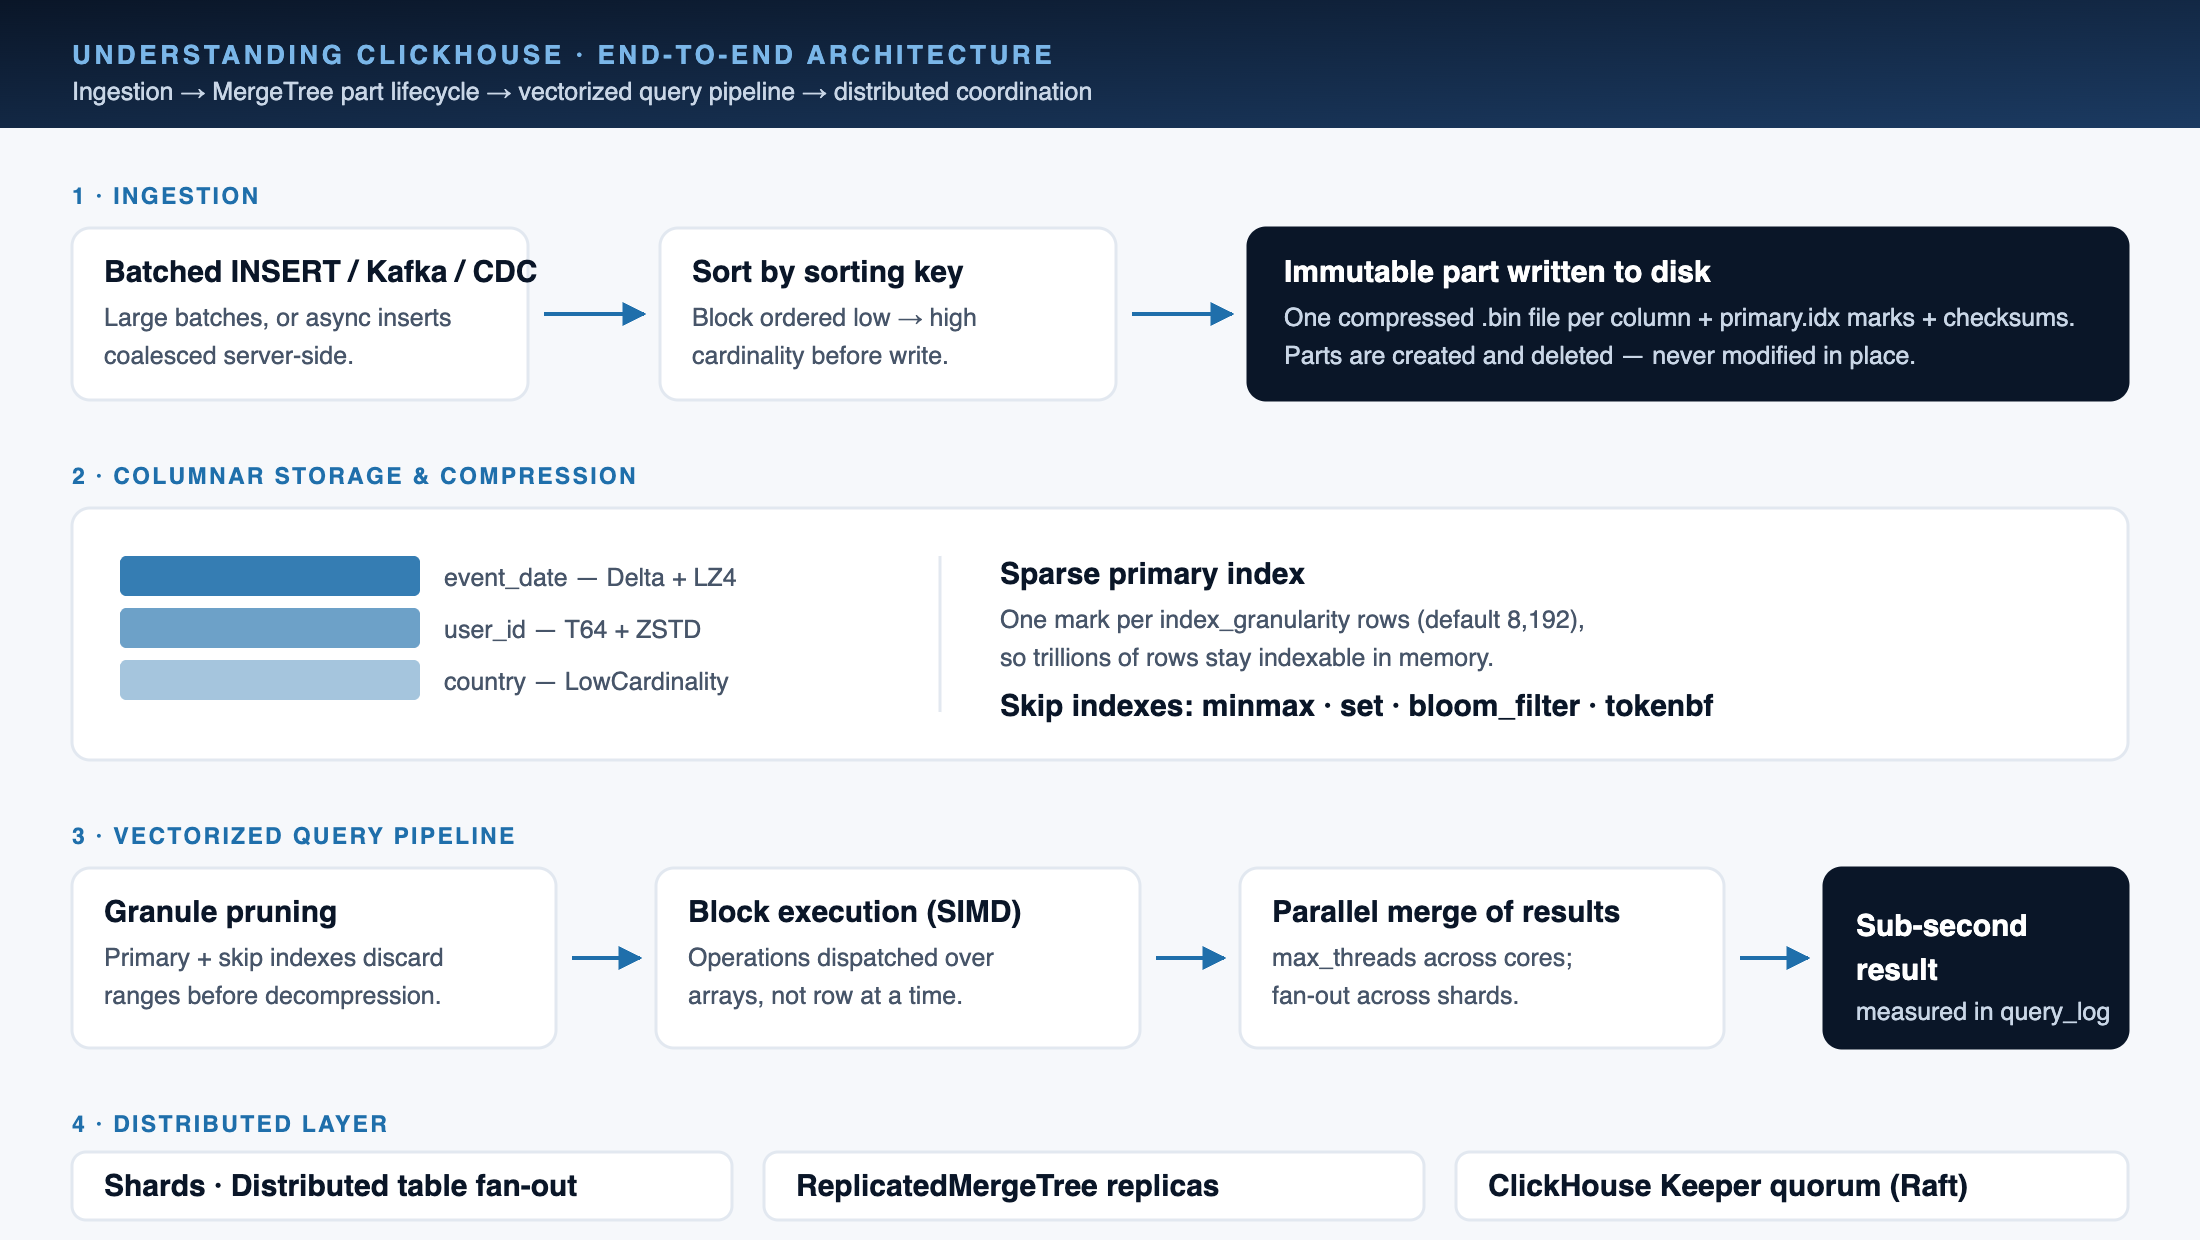Select the 'Batched INSERT / Kafka / CDC' card
The width and height of the screenshot is (2200, 1240).
(300, 314)
